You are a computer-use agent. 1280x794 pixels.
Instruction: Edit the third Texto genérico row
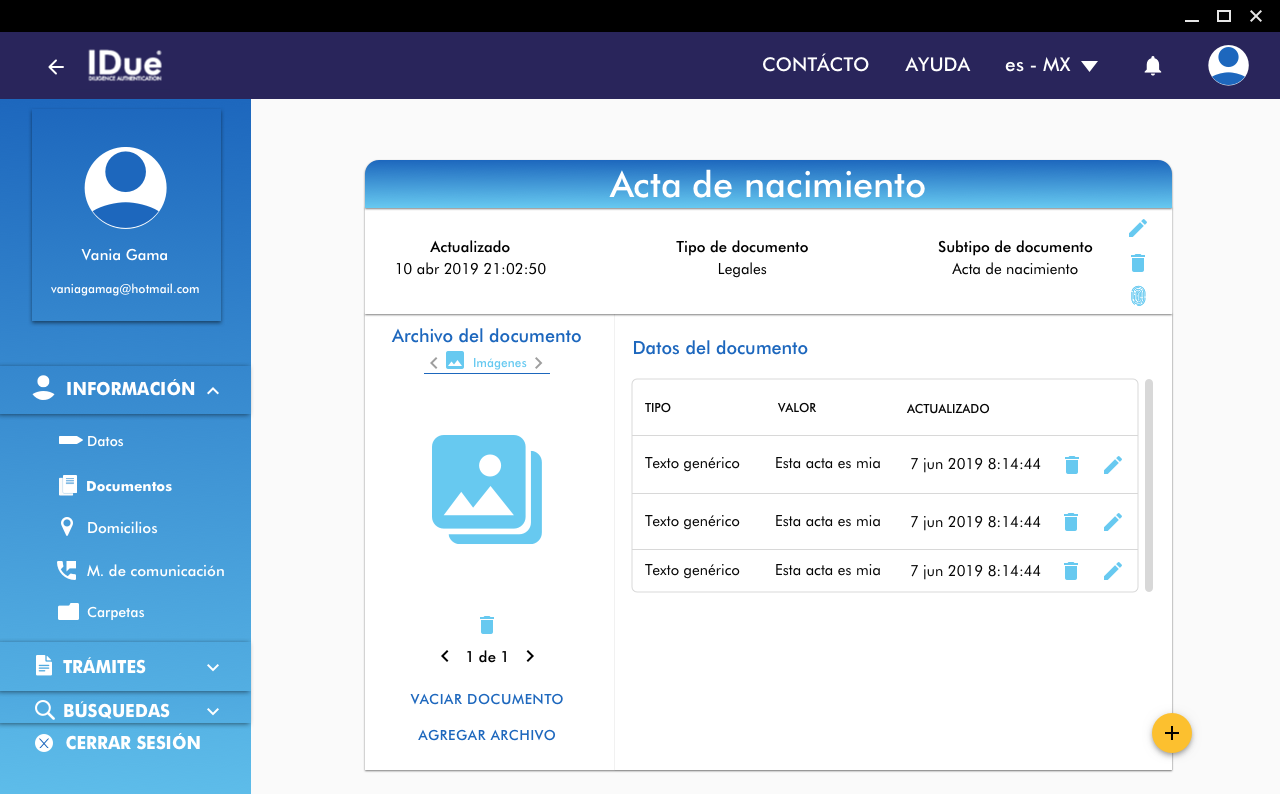tap(1112, 571)
